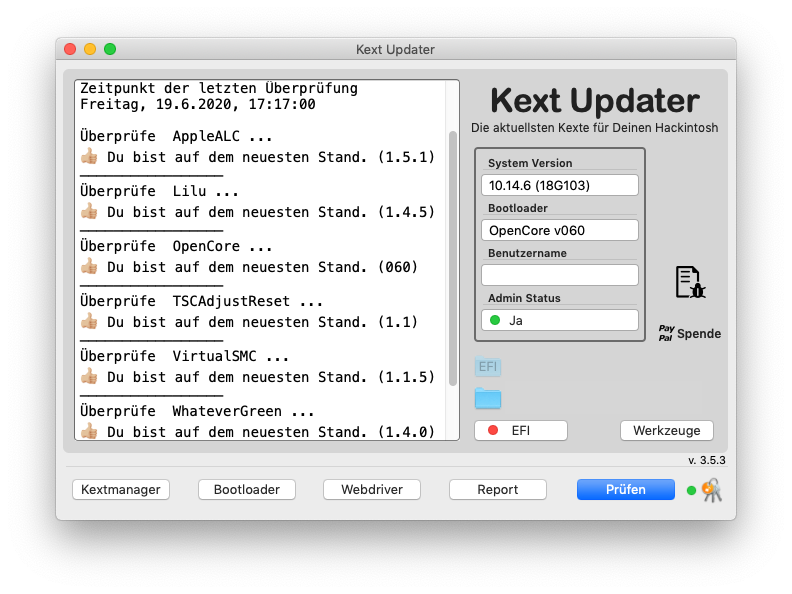
Task: Start the check with Prüfen button
Action: (626, 489)
